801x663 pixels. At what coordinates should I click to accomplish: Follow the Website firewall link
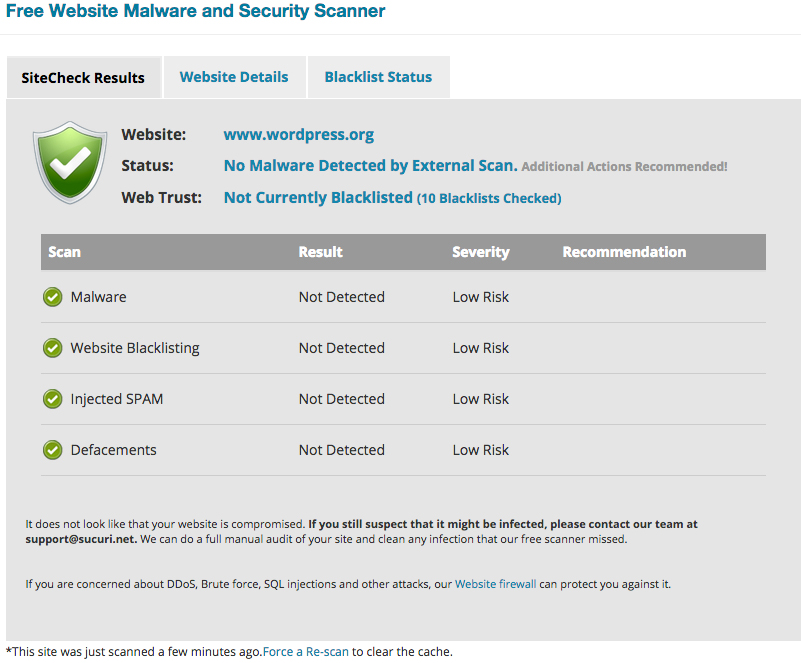coord(496,584)
